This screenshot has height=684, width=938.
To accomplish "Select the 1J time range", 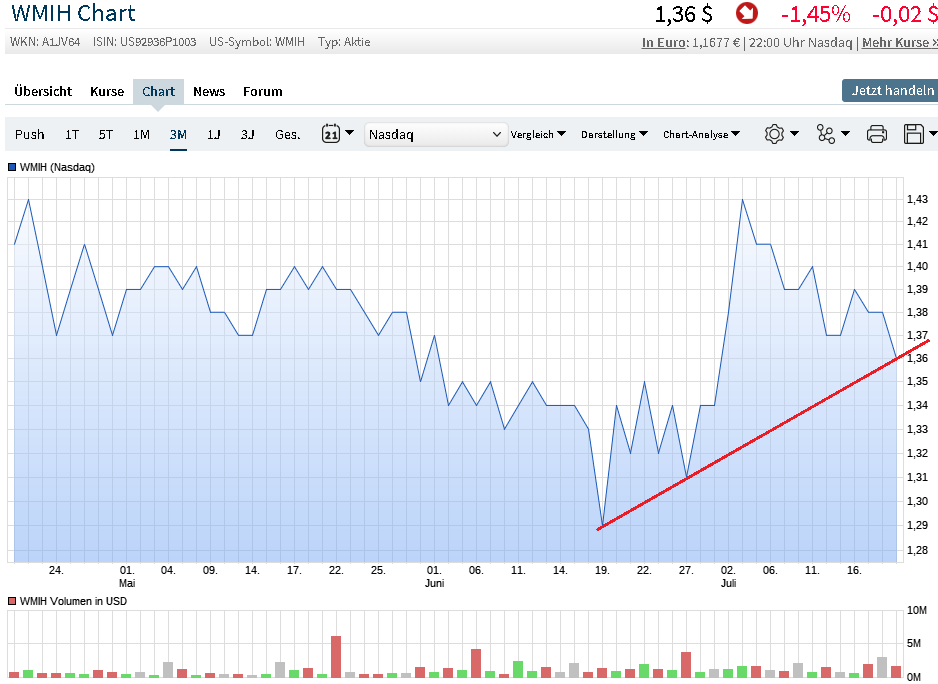I will pyautogui.click(x=214, y=135).
